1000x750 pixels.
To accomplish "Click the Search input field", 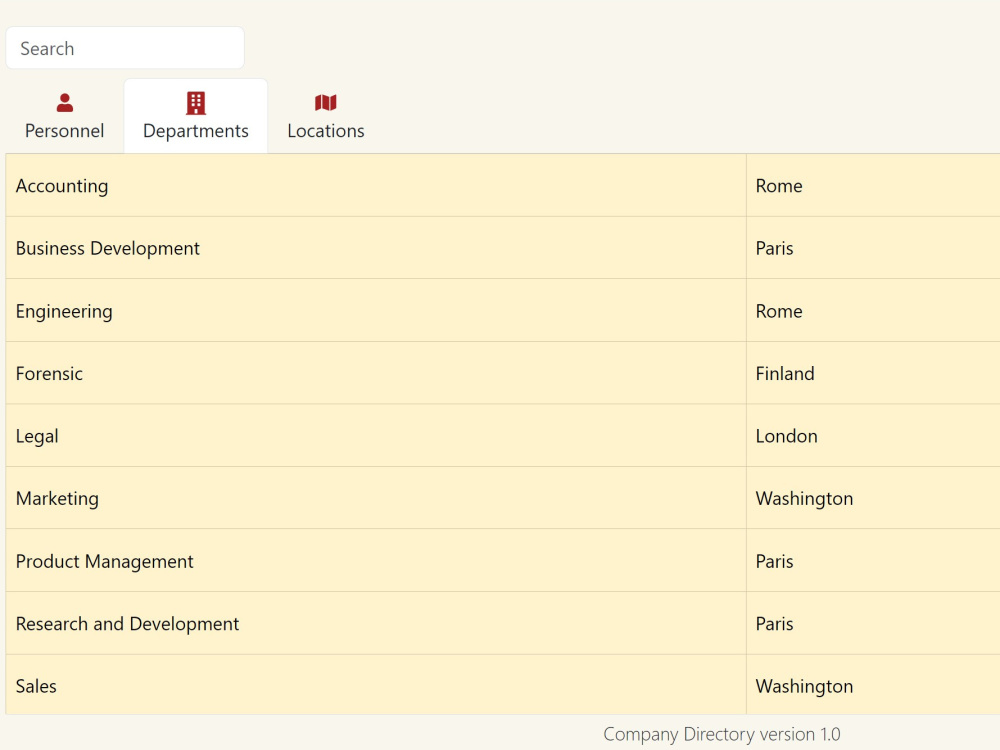I will [125, 48].
